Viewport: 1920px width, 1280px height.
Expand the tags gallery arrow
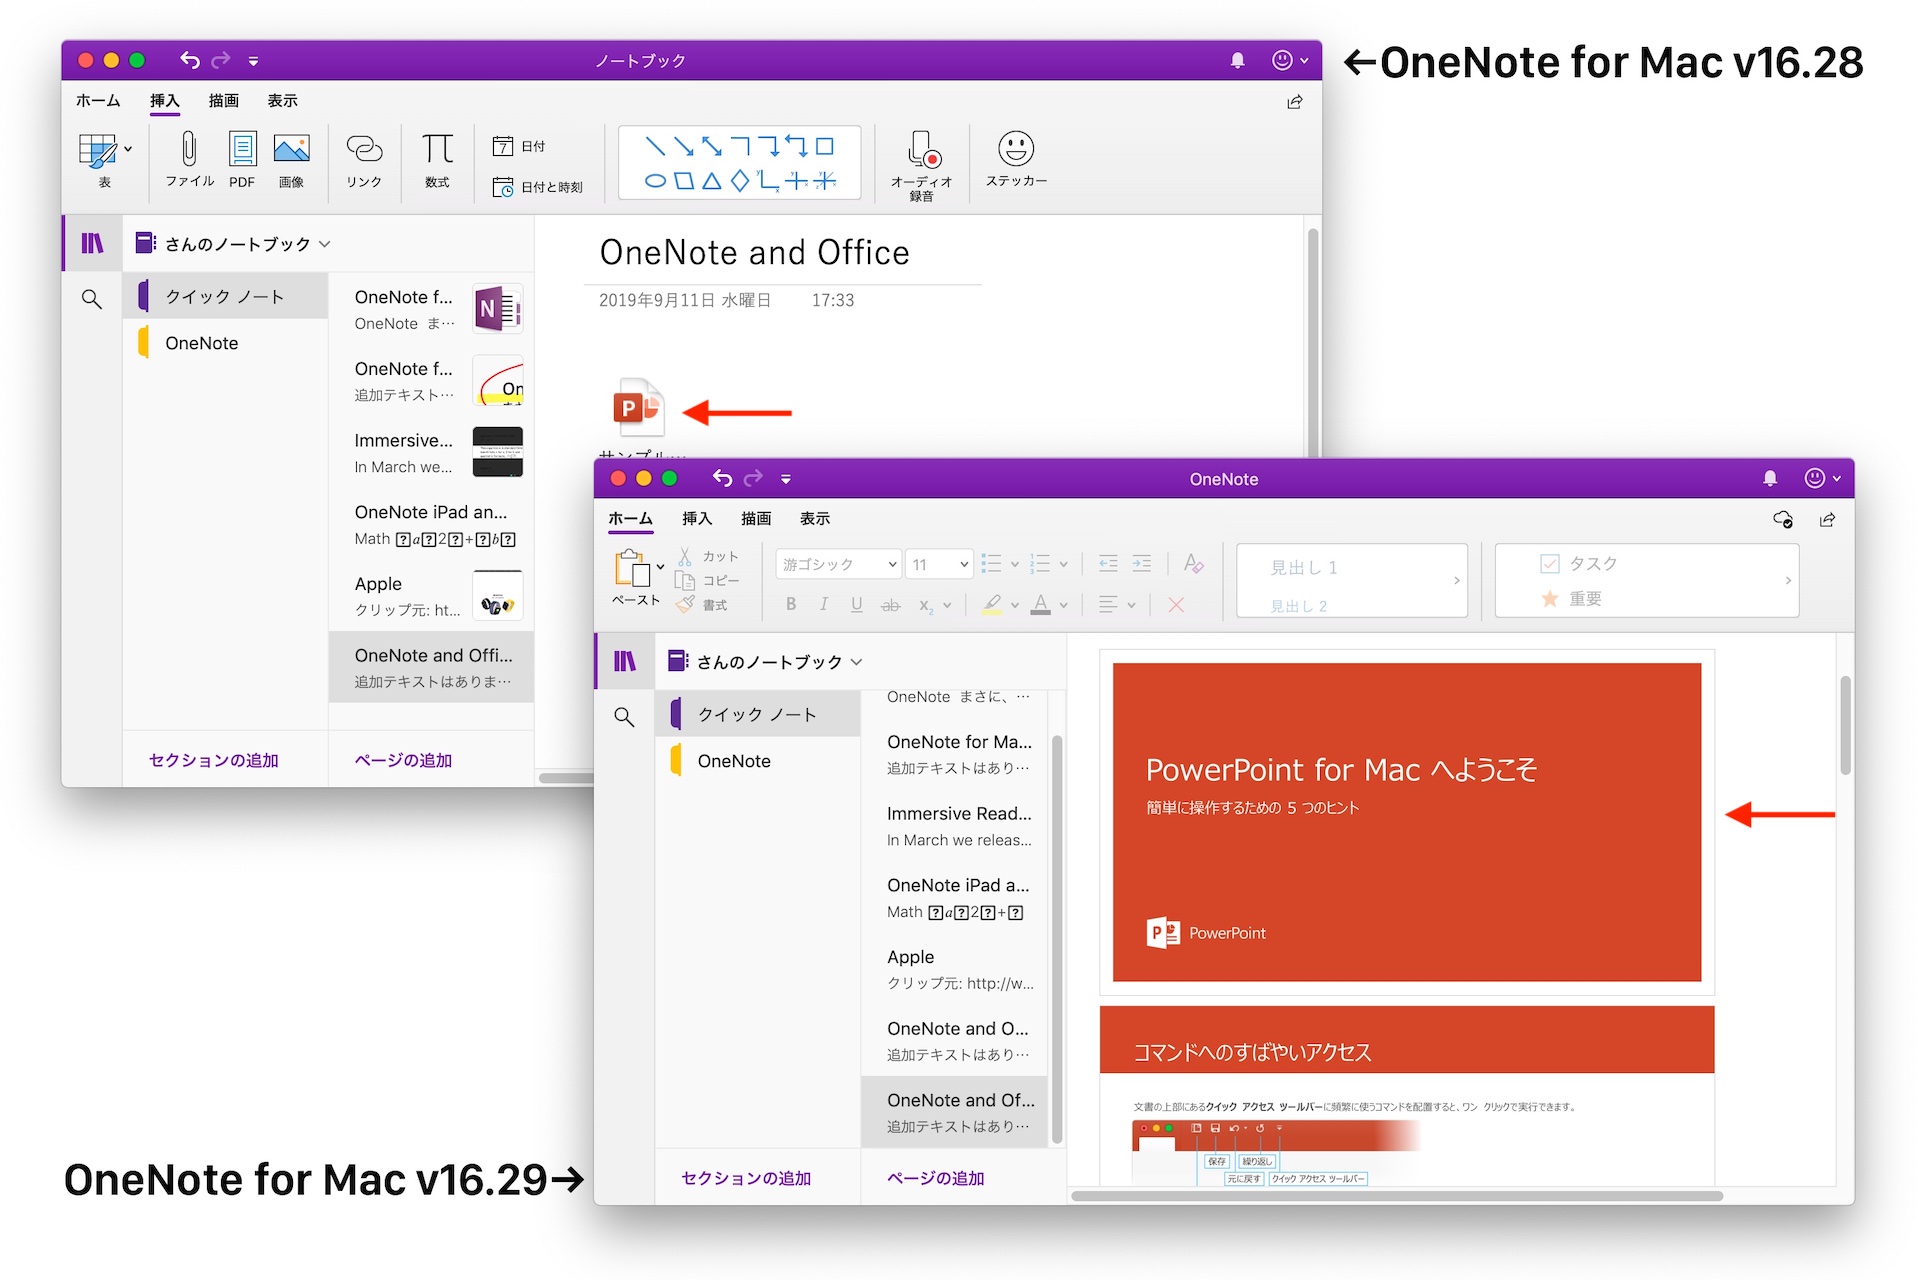1788,580
